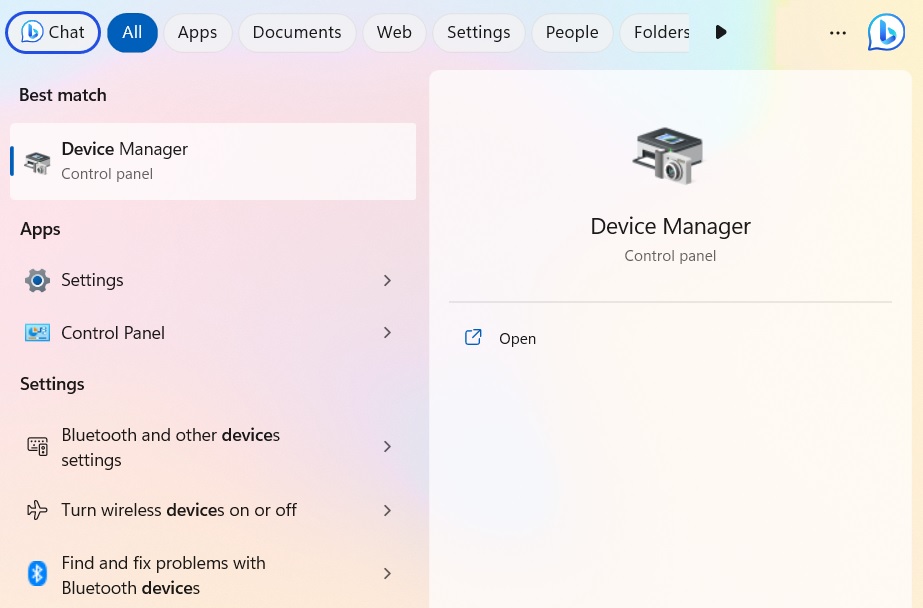The image size is (923, 608).
Task: Click the Device Manager icon in Best match
Action: click(37, 161)
